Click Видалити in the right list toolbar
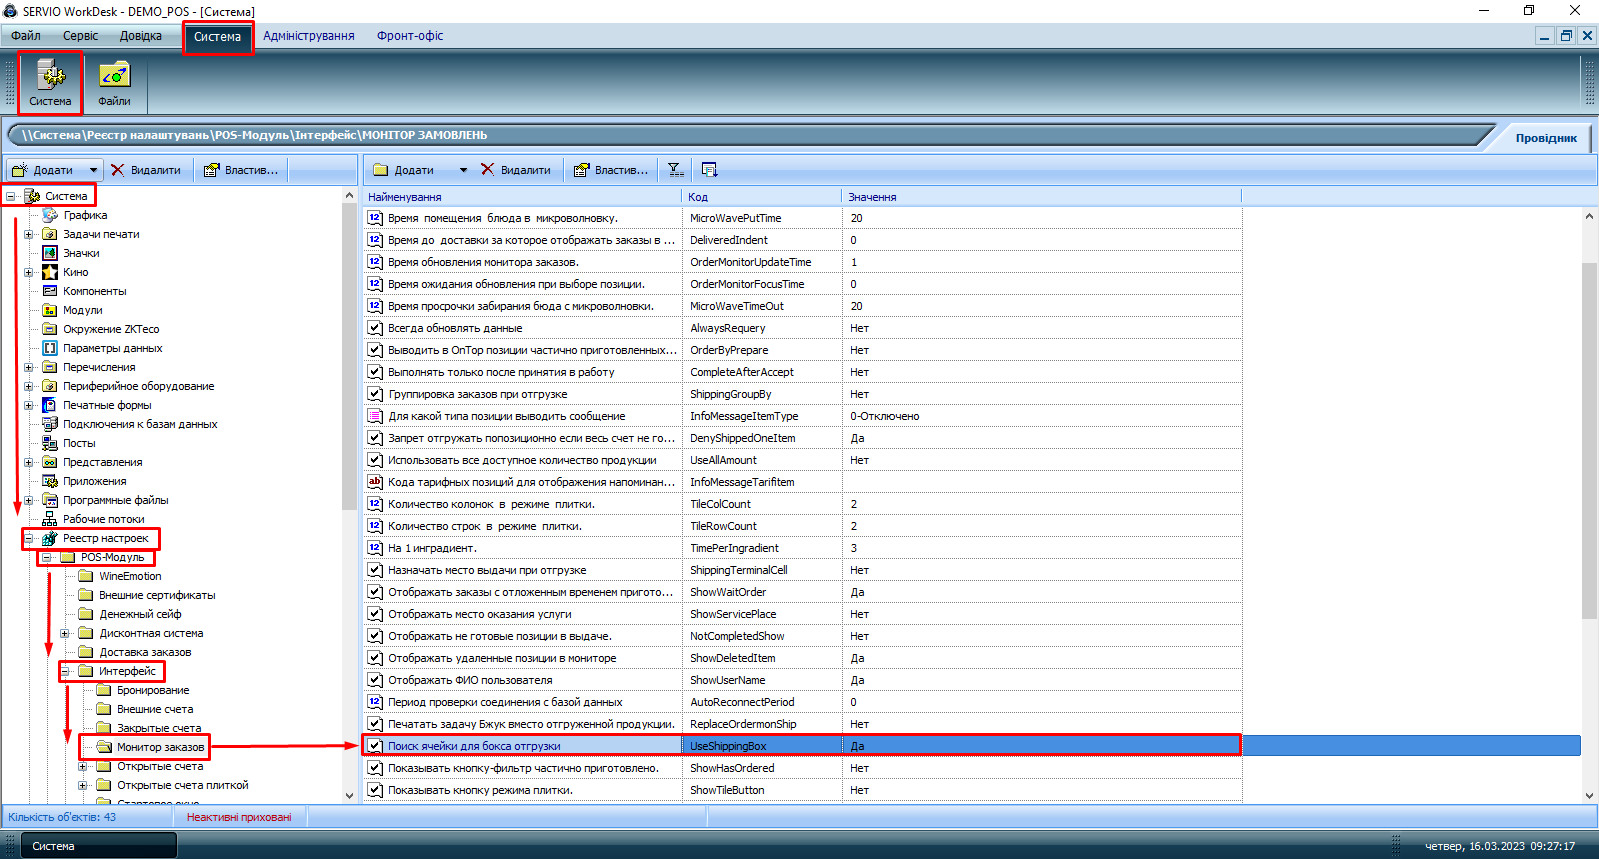The width and height of the screenshot is (1599, 859). coord(516,170)
